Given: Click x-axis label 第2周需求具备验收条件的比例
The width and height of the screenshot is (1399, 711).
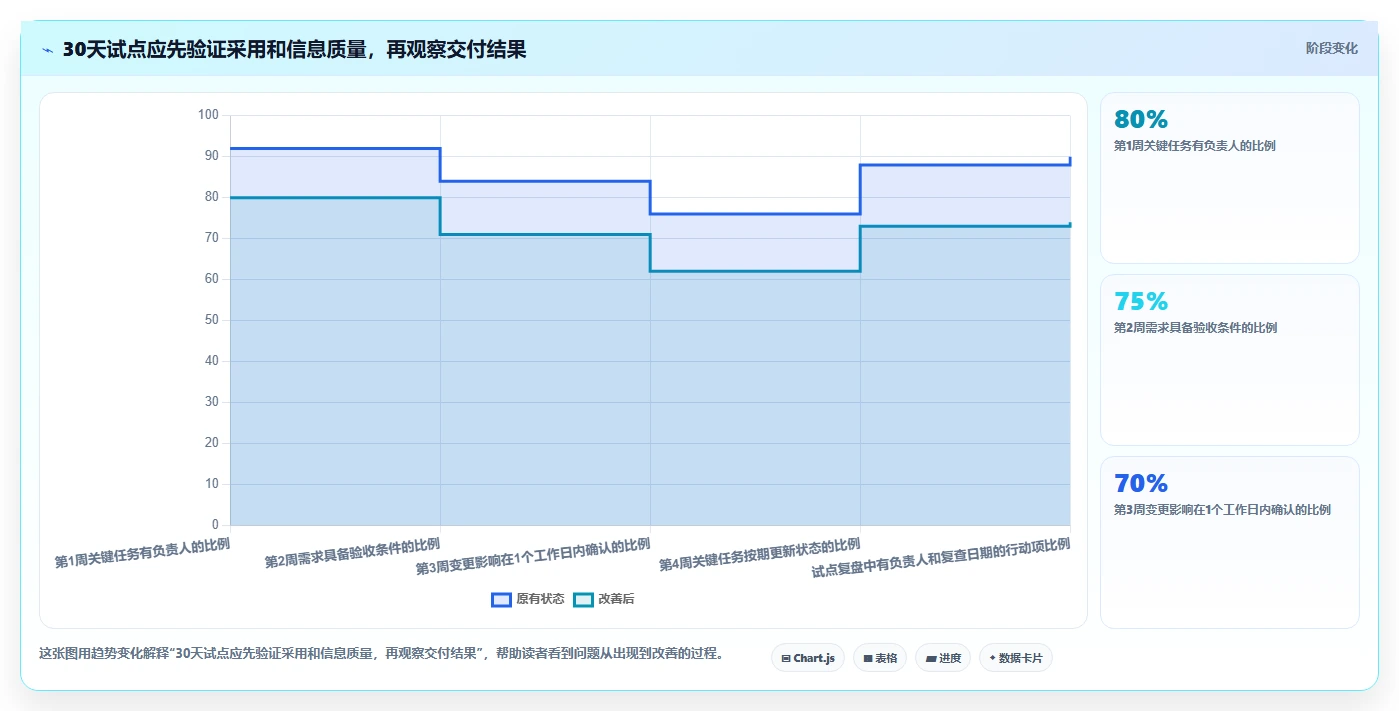Looking at the screenshot, I should [352, 554].
